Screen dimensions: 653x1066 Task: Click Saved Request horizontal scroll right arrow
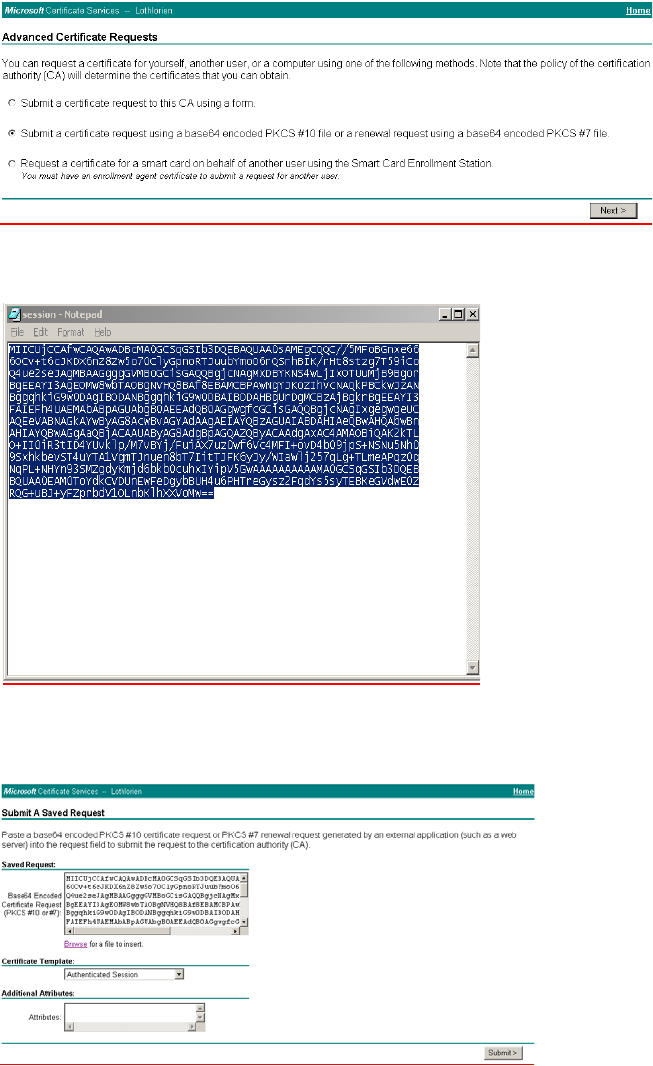(x=236, y=931)
